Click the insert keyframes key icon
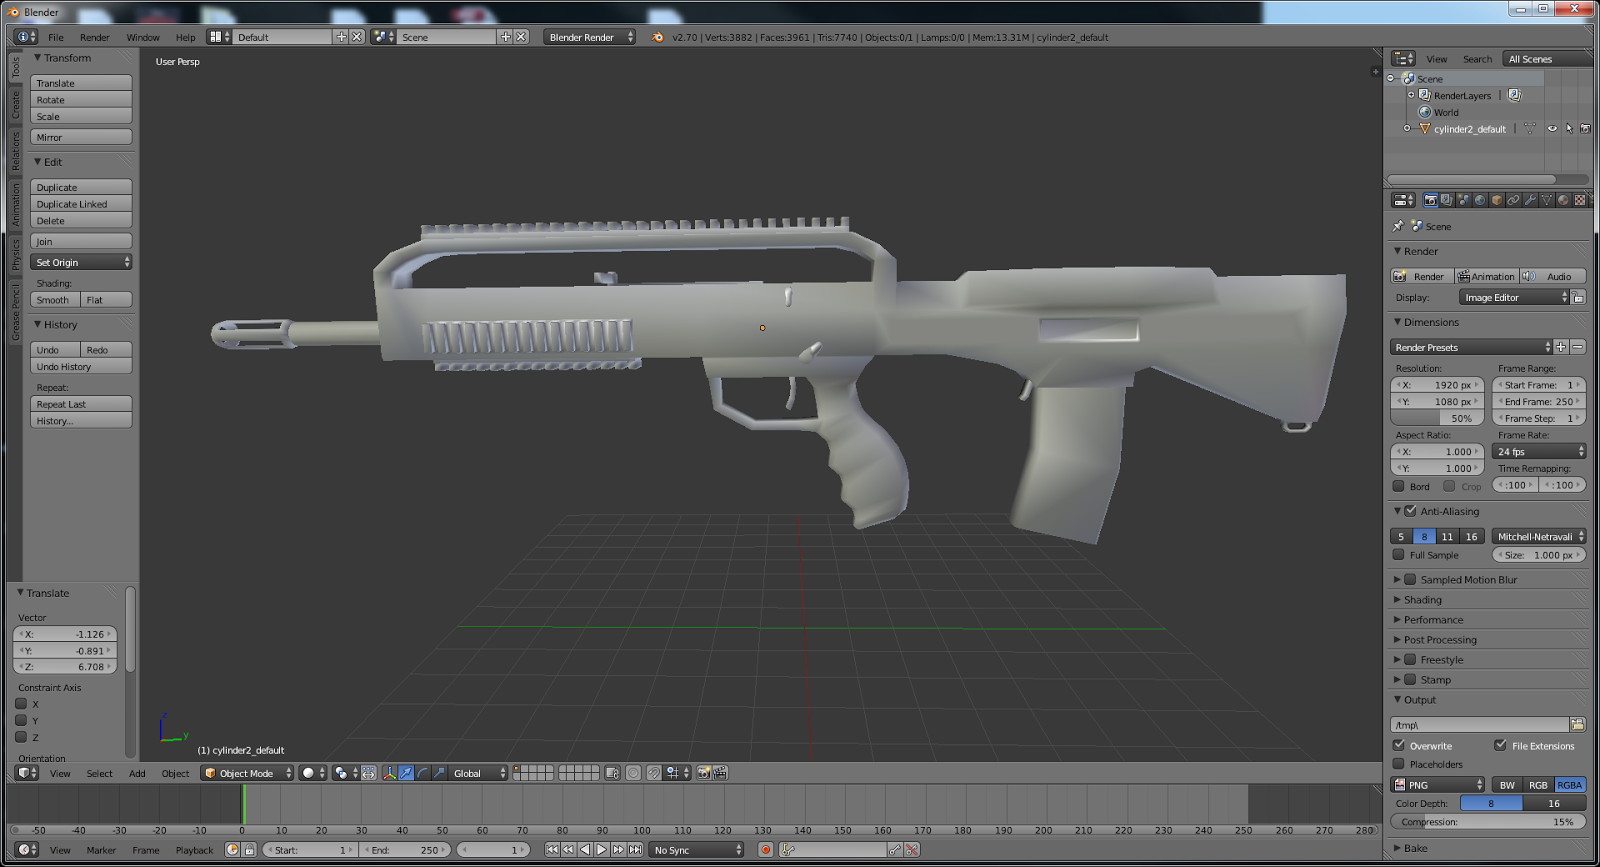 (x=895, y=850)
